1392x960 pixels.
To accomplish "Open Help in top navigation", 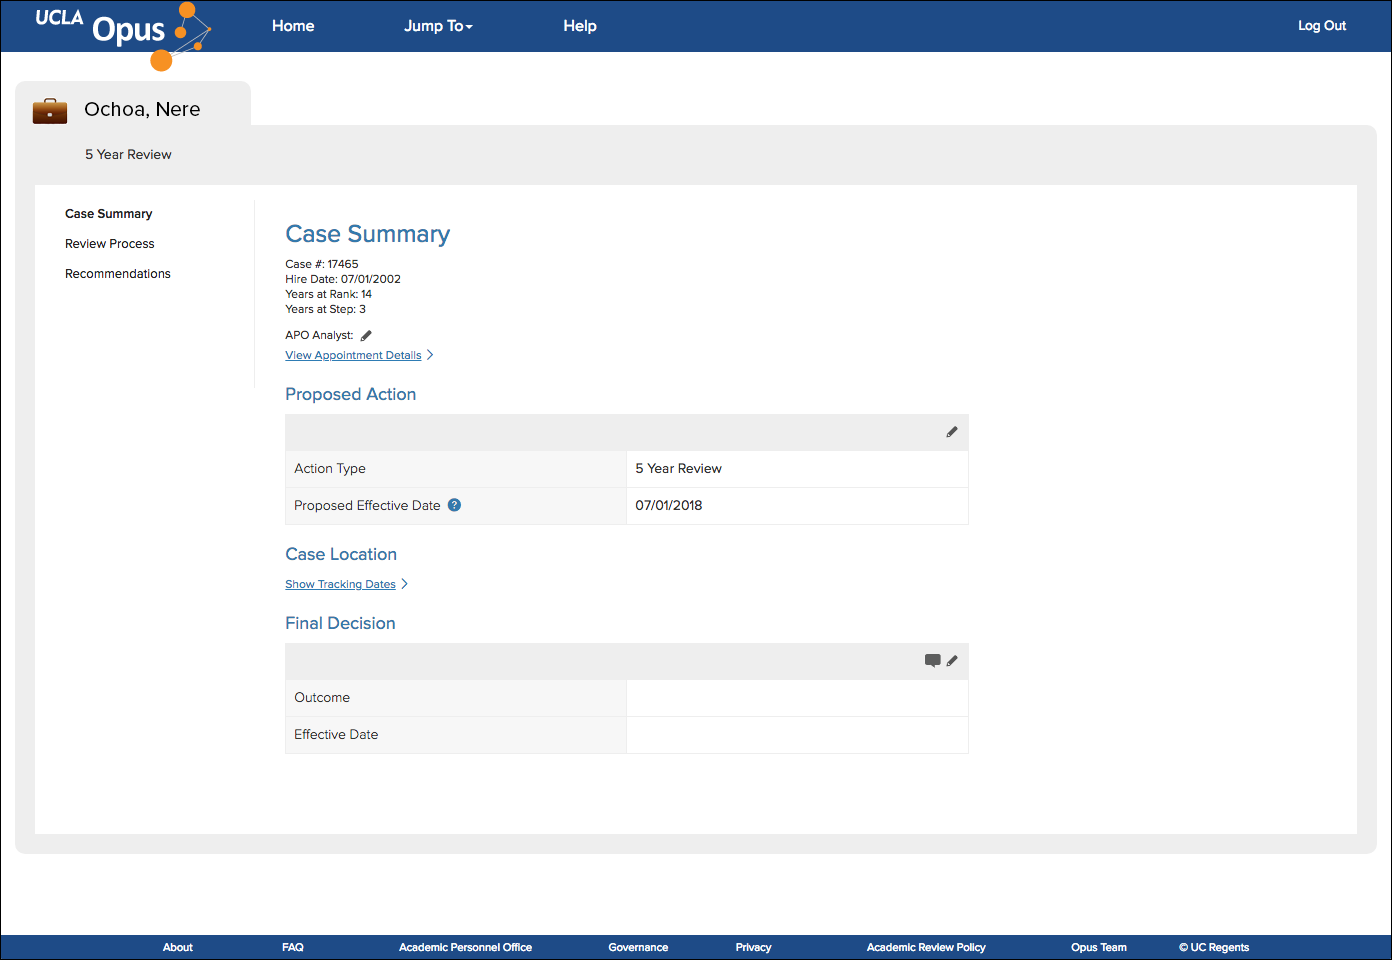I will tap(580, 26).
